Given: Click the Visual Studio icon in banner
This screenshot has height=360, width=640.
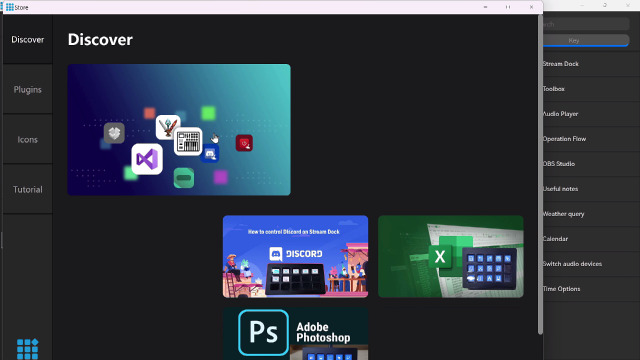Looking at the screenshot, I should tap(147, 159).
